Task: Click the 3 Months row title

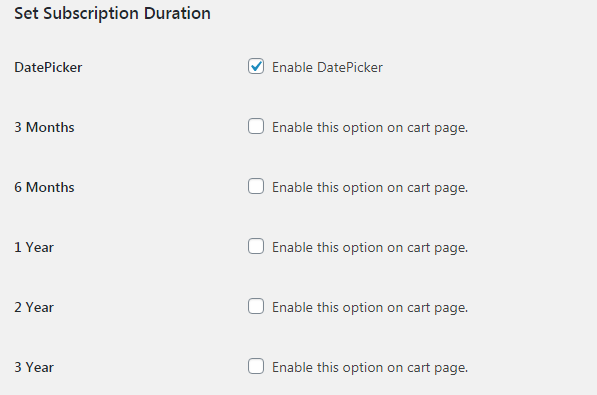Action: (44, 127)
